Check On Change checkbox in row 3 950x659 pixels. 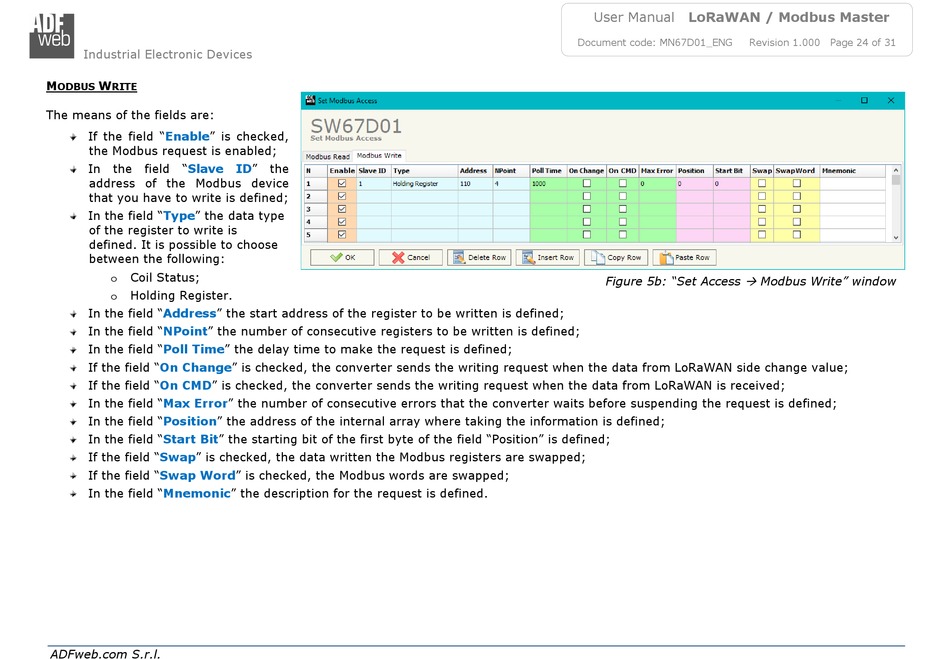586,209
